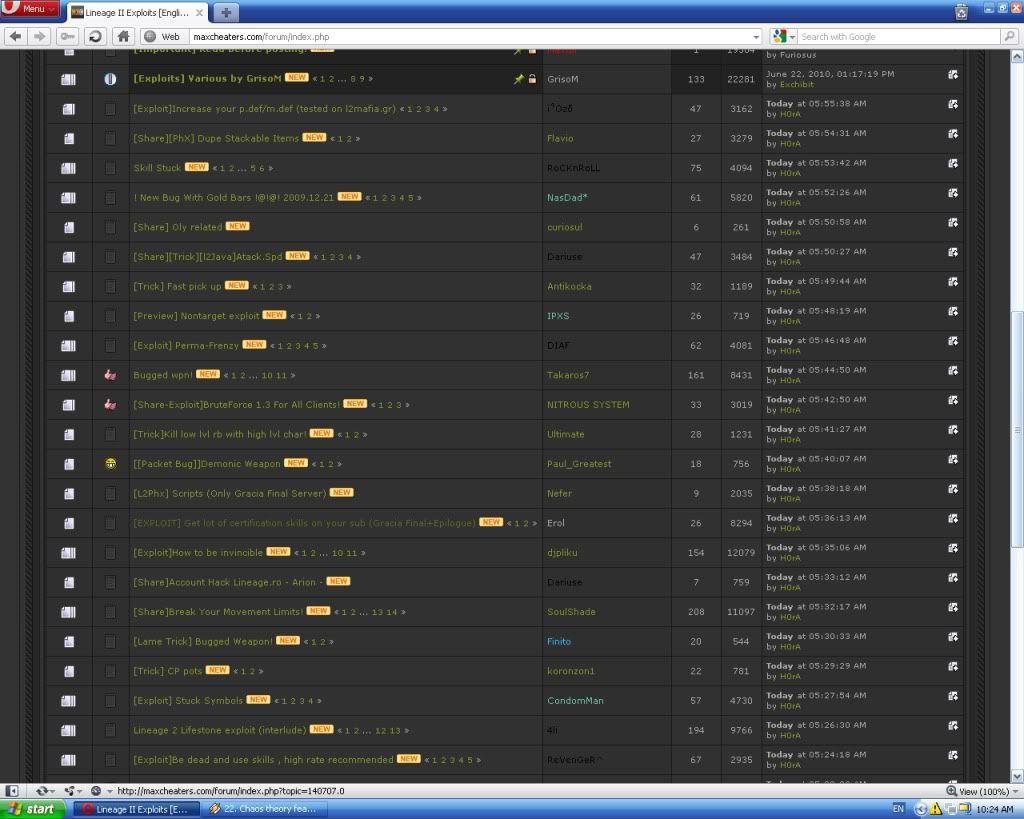Jump to last post of How to be invincible
This screenshot has width=1024, height=819.
(x=953, y=548)
